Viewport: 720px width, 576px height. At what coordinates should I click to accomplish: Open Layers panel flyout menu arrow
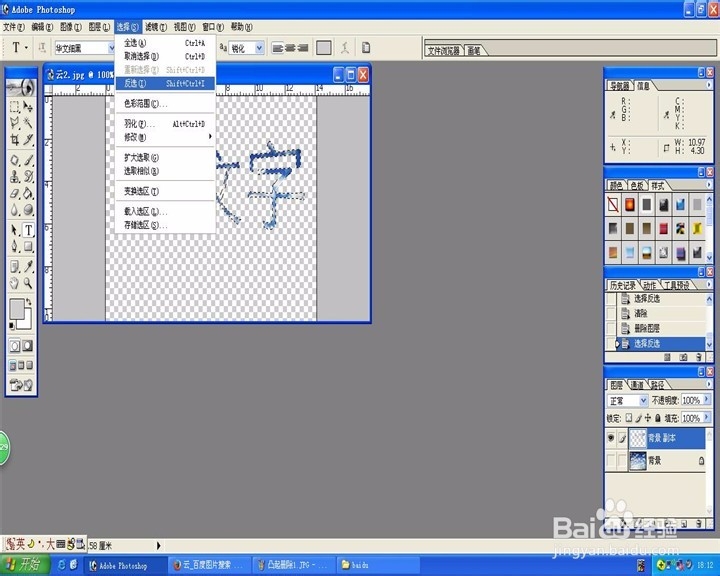tap(709, 384)
